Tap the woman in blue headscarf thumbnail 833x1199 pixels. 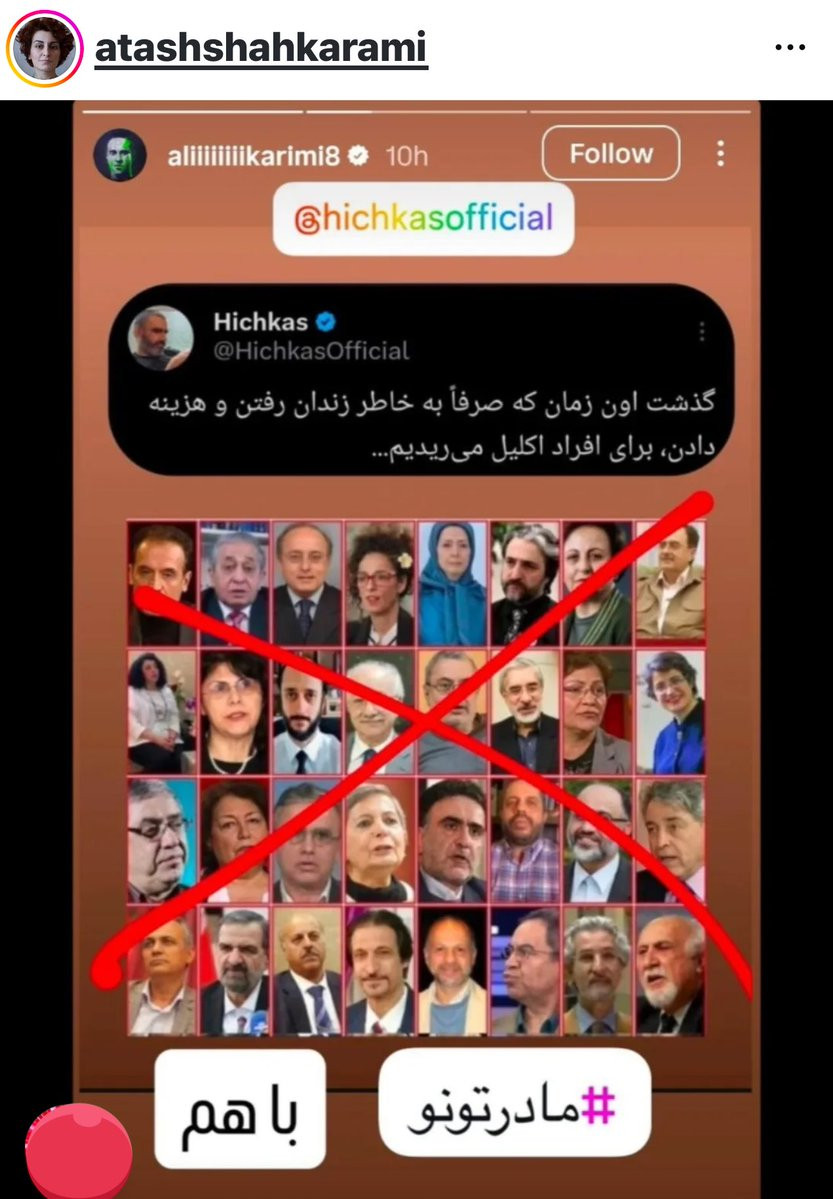(452, 583)
